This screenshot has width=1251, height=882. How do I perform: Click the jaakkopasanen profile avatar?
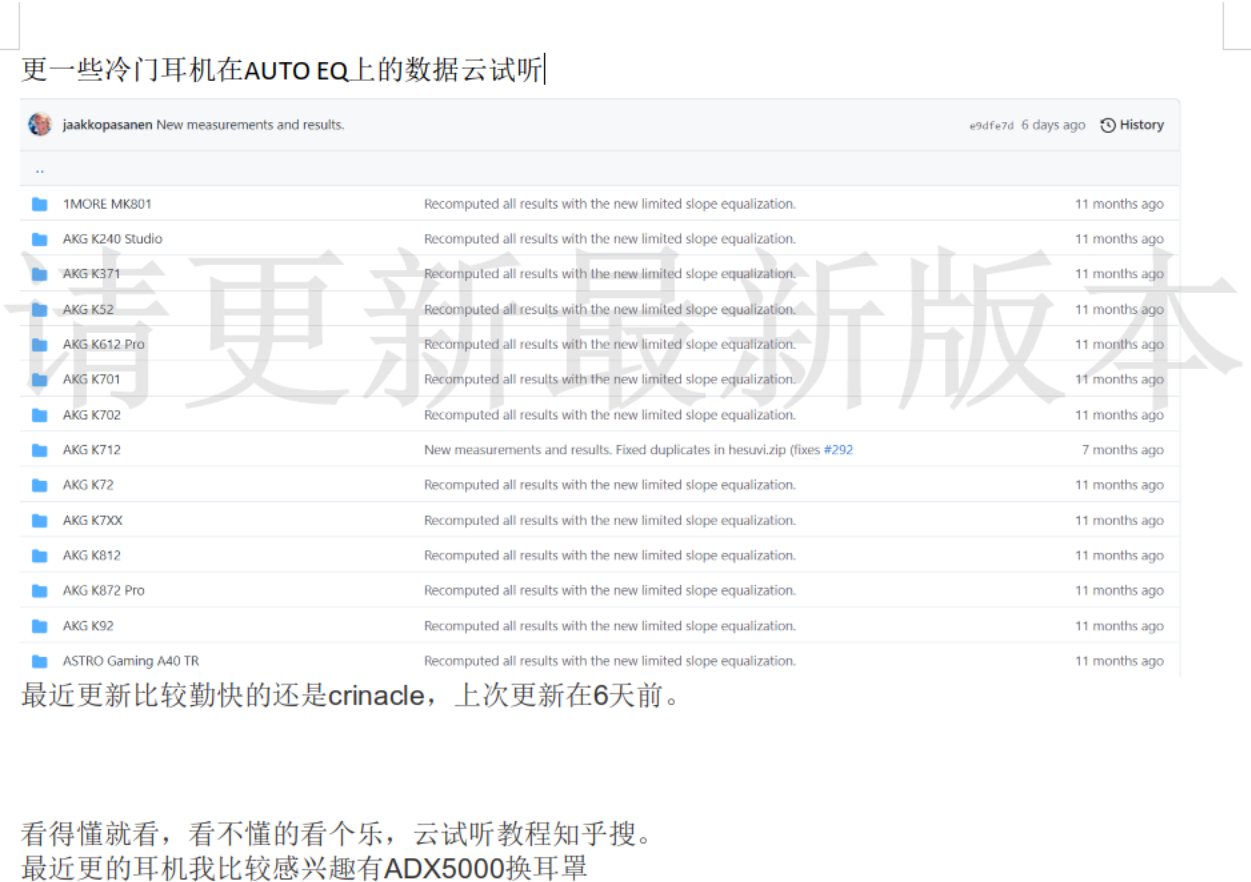coord(40,125)
